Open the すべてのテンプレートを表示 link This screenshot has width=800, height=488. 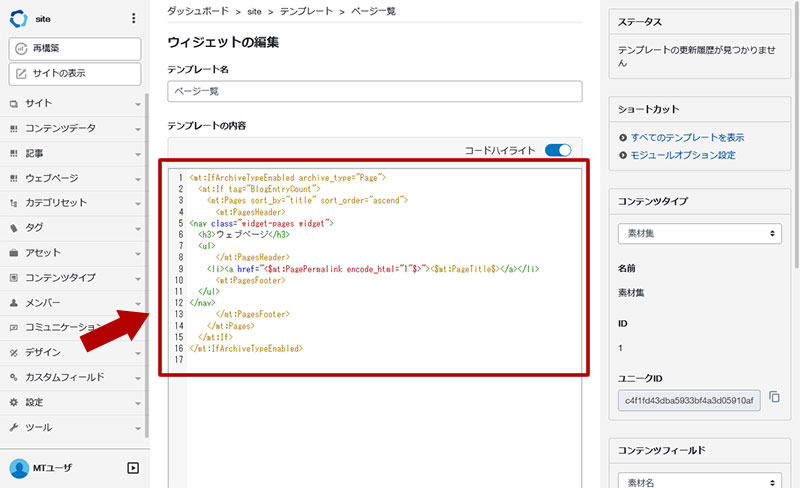pyautogui.click(x=687, y=137)
